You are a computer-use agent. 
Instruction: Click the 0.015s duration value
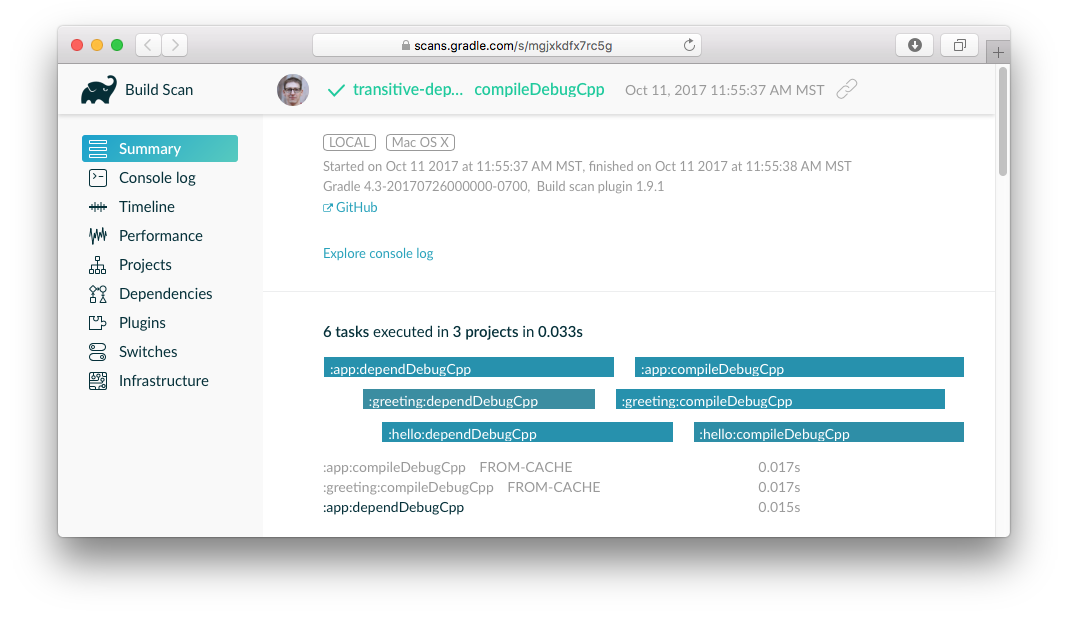[x=779, y=507]
